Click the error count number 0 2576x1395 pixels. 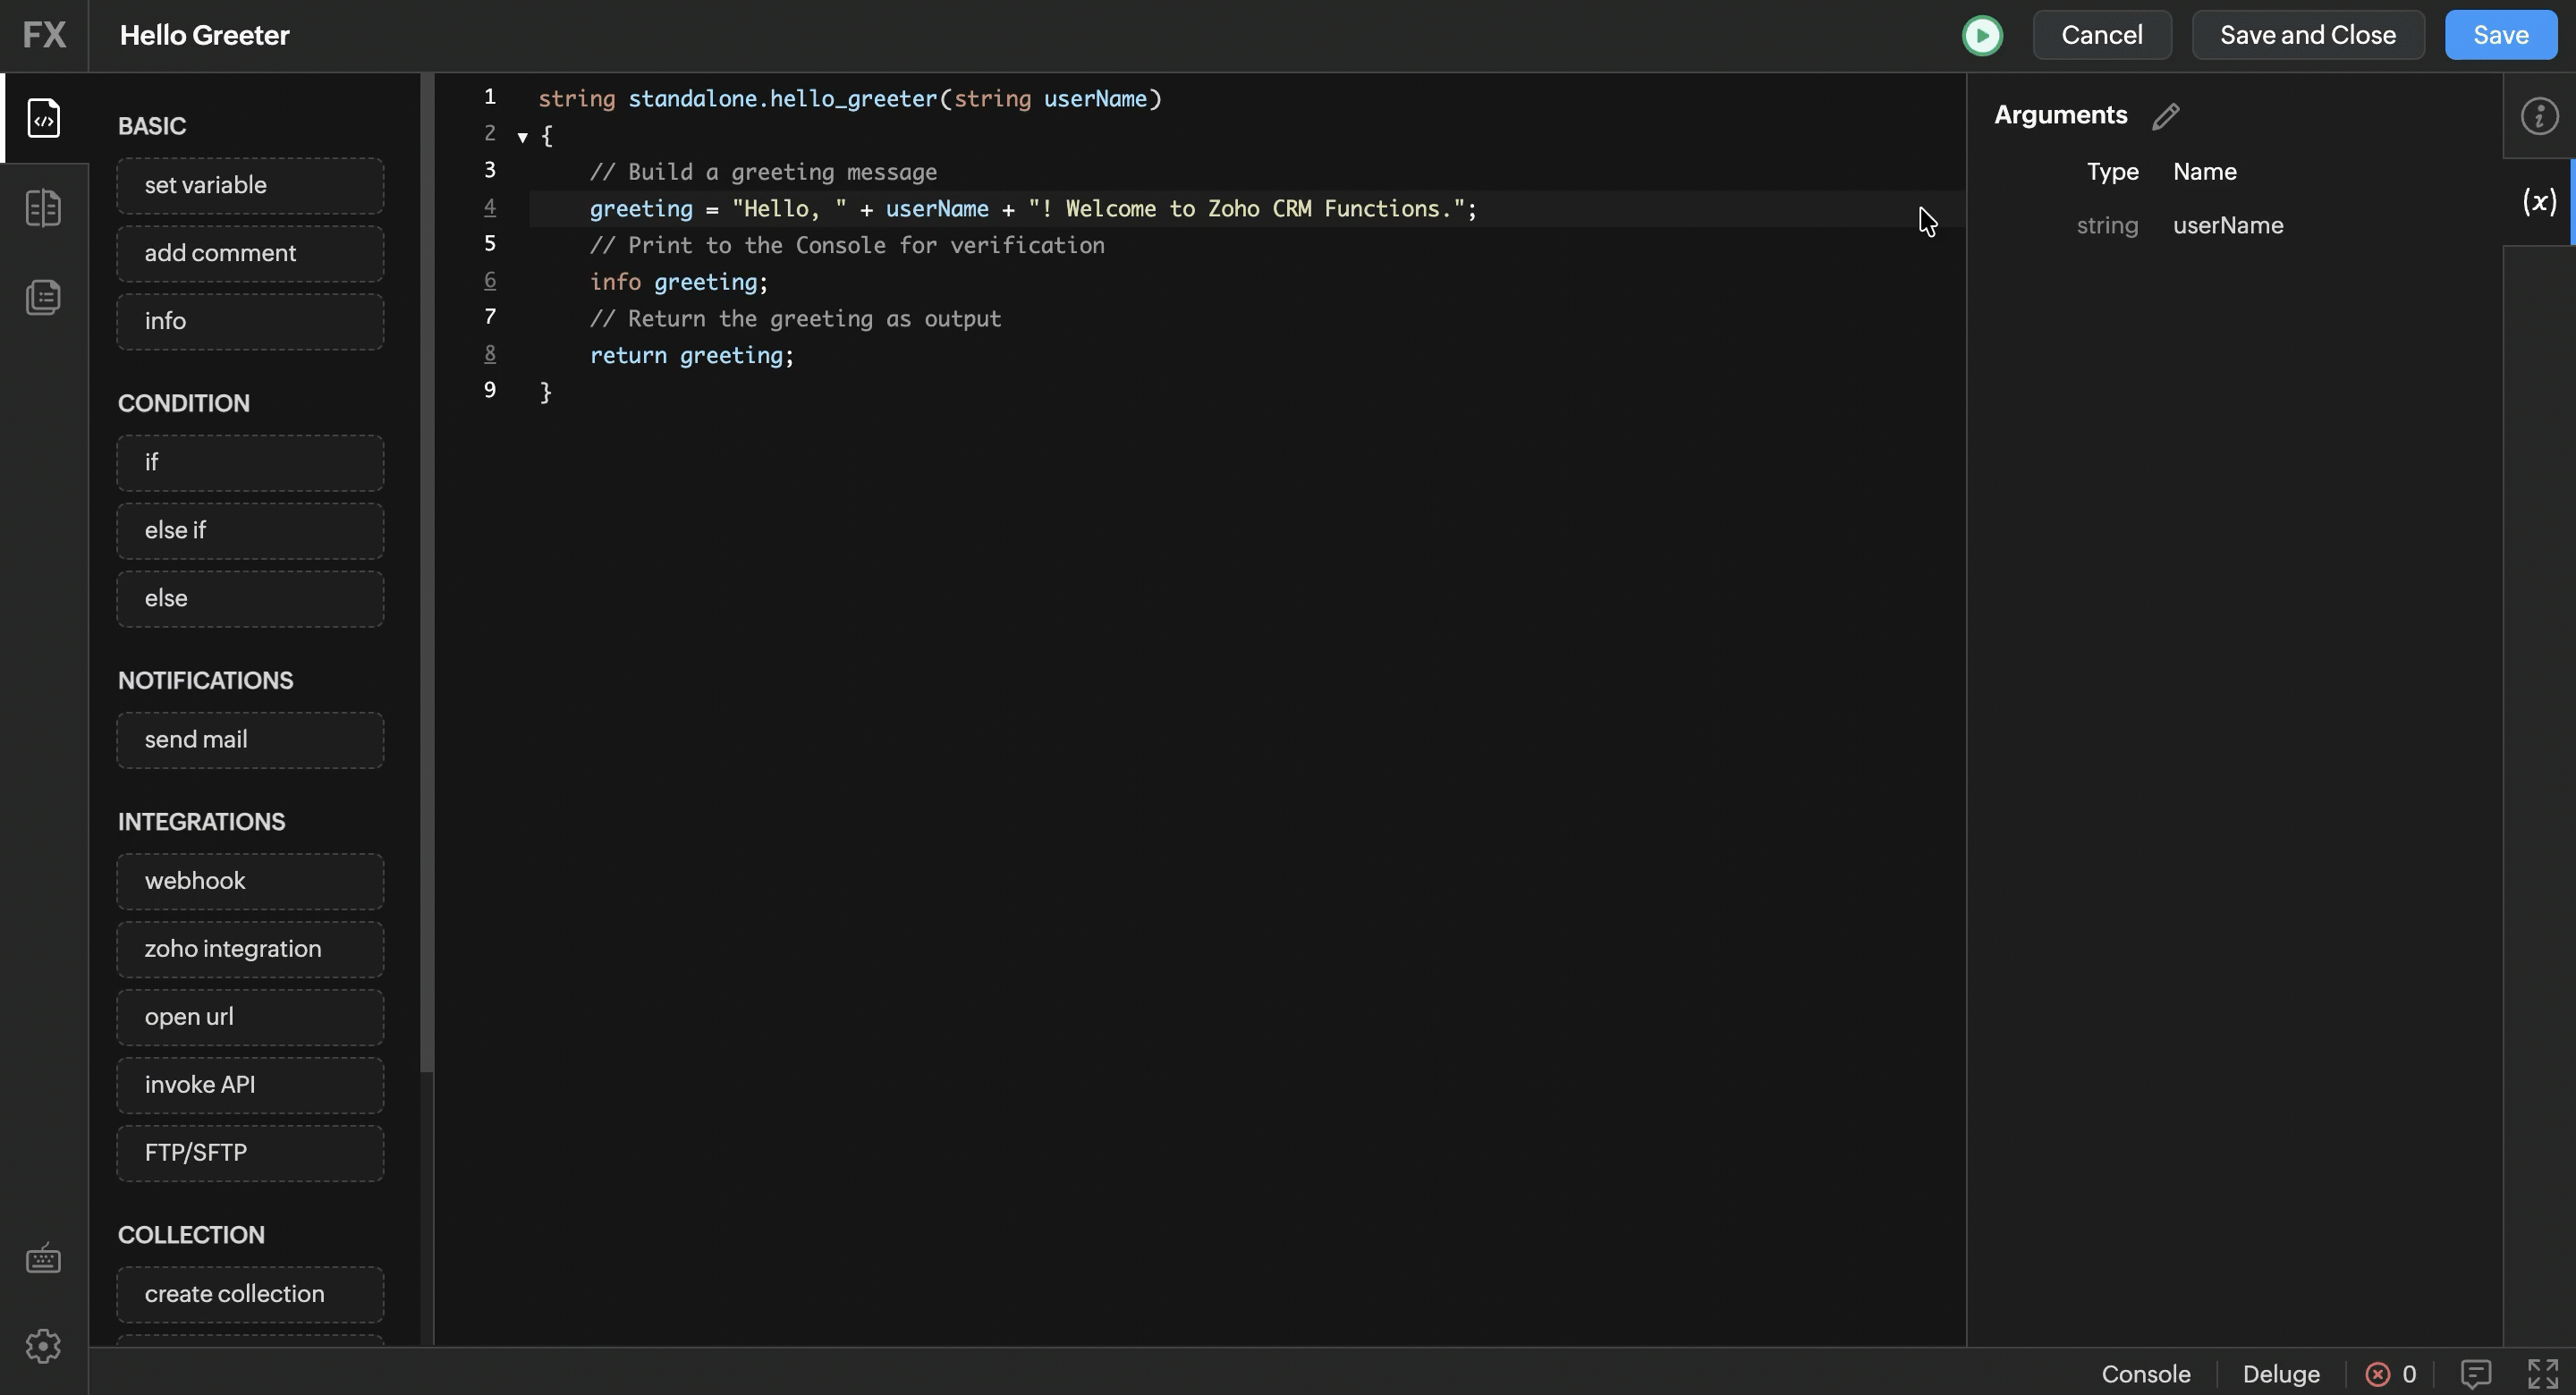coord(2409,1374)
